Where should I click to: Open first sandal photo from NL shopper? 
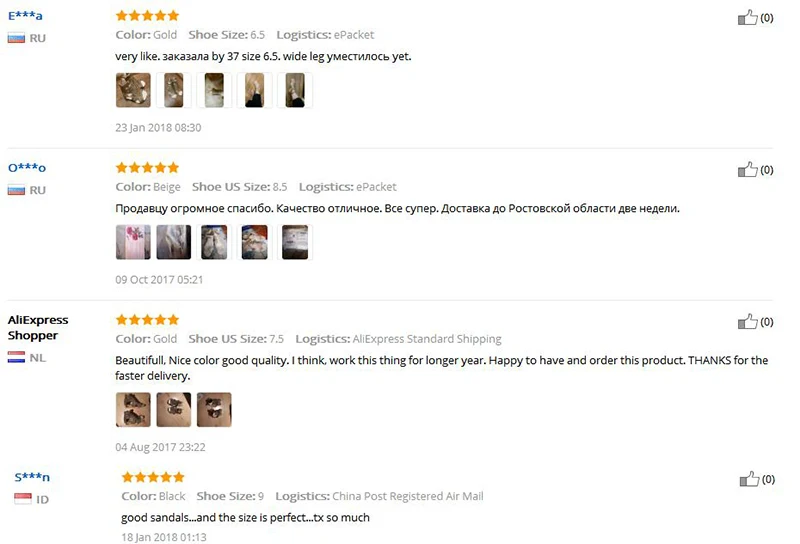tap(133, 410)
